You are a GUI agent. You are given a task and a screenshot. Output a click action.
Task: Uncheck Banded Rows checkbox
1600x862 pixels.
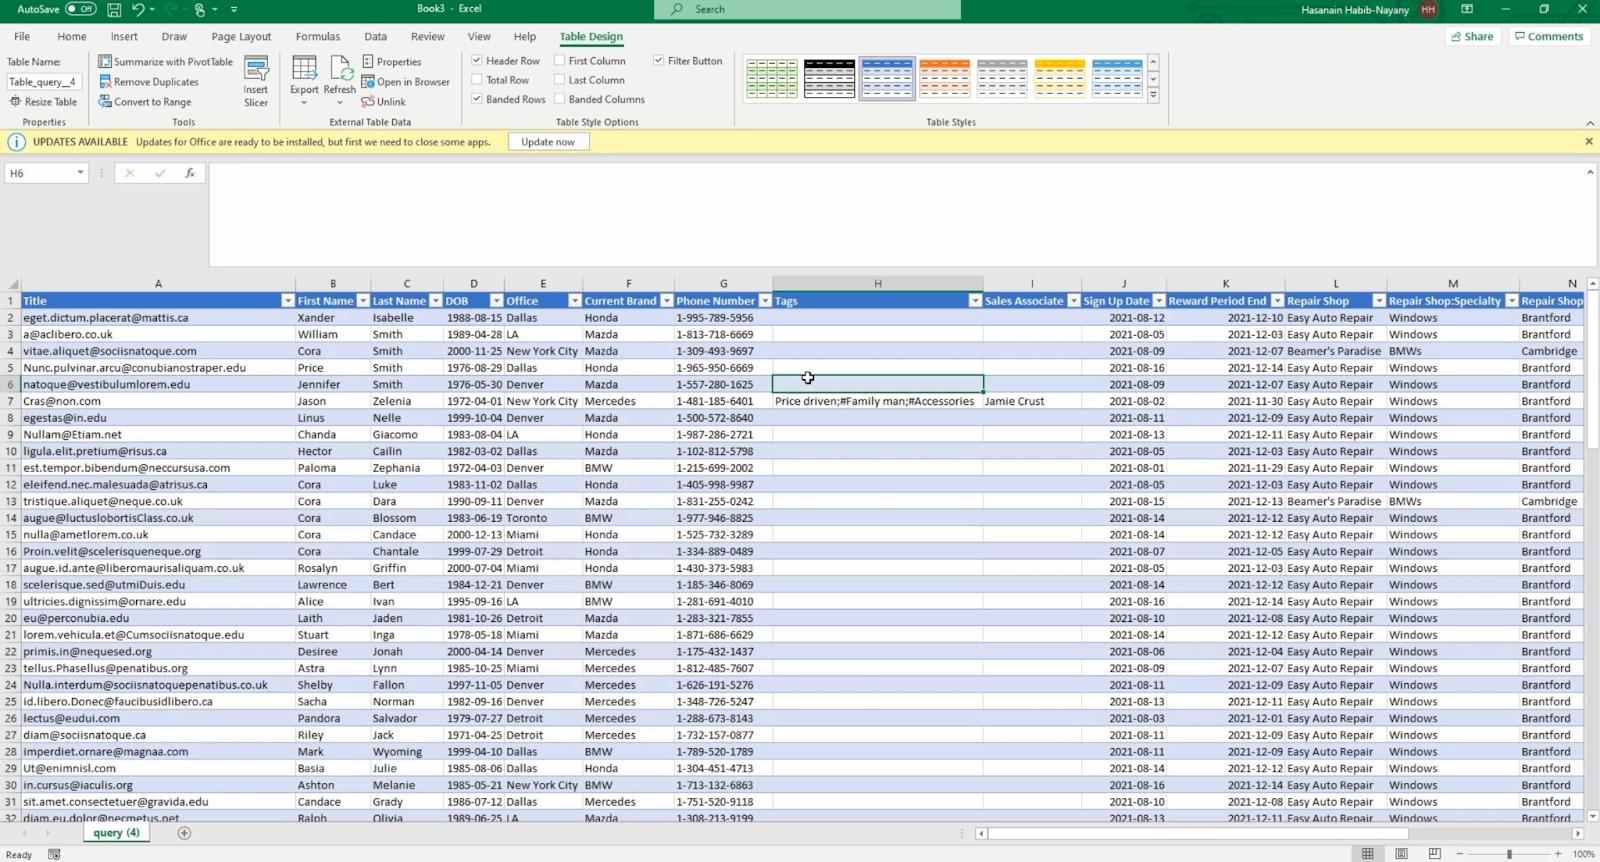tap(477, 99)
